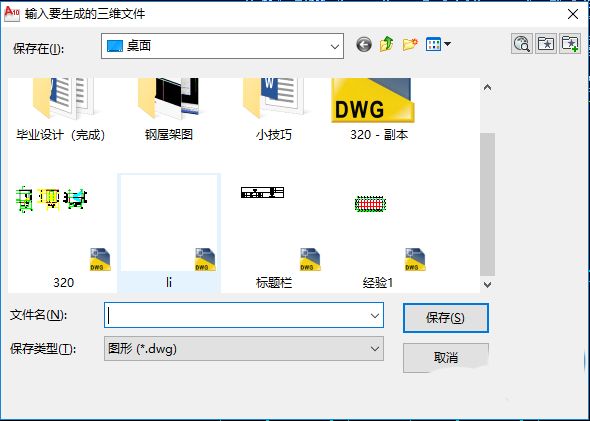Open the 保存类型 file type dropdown

[x=244, y=349]
